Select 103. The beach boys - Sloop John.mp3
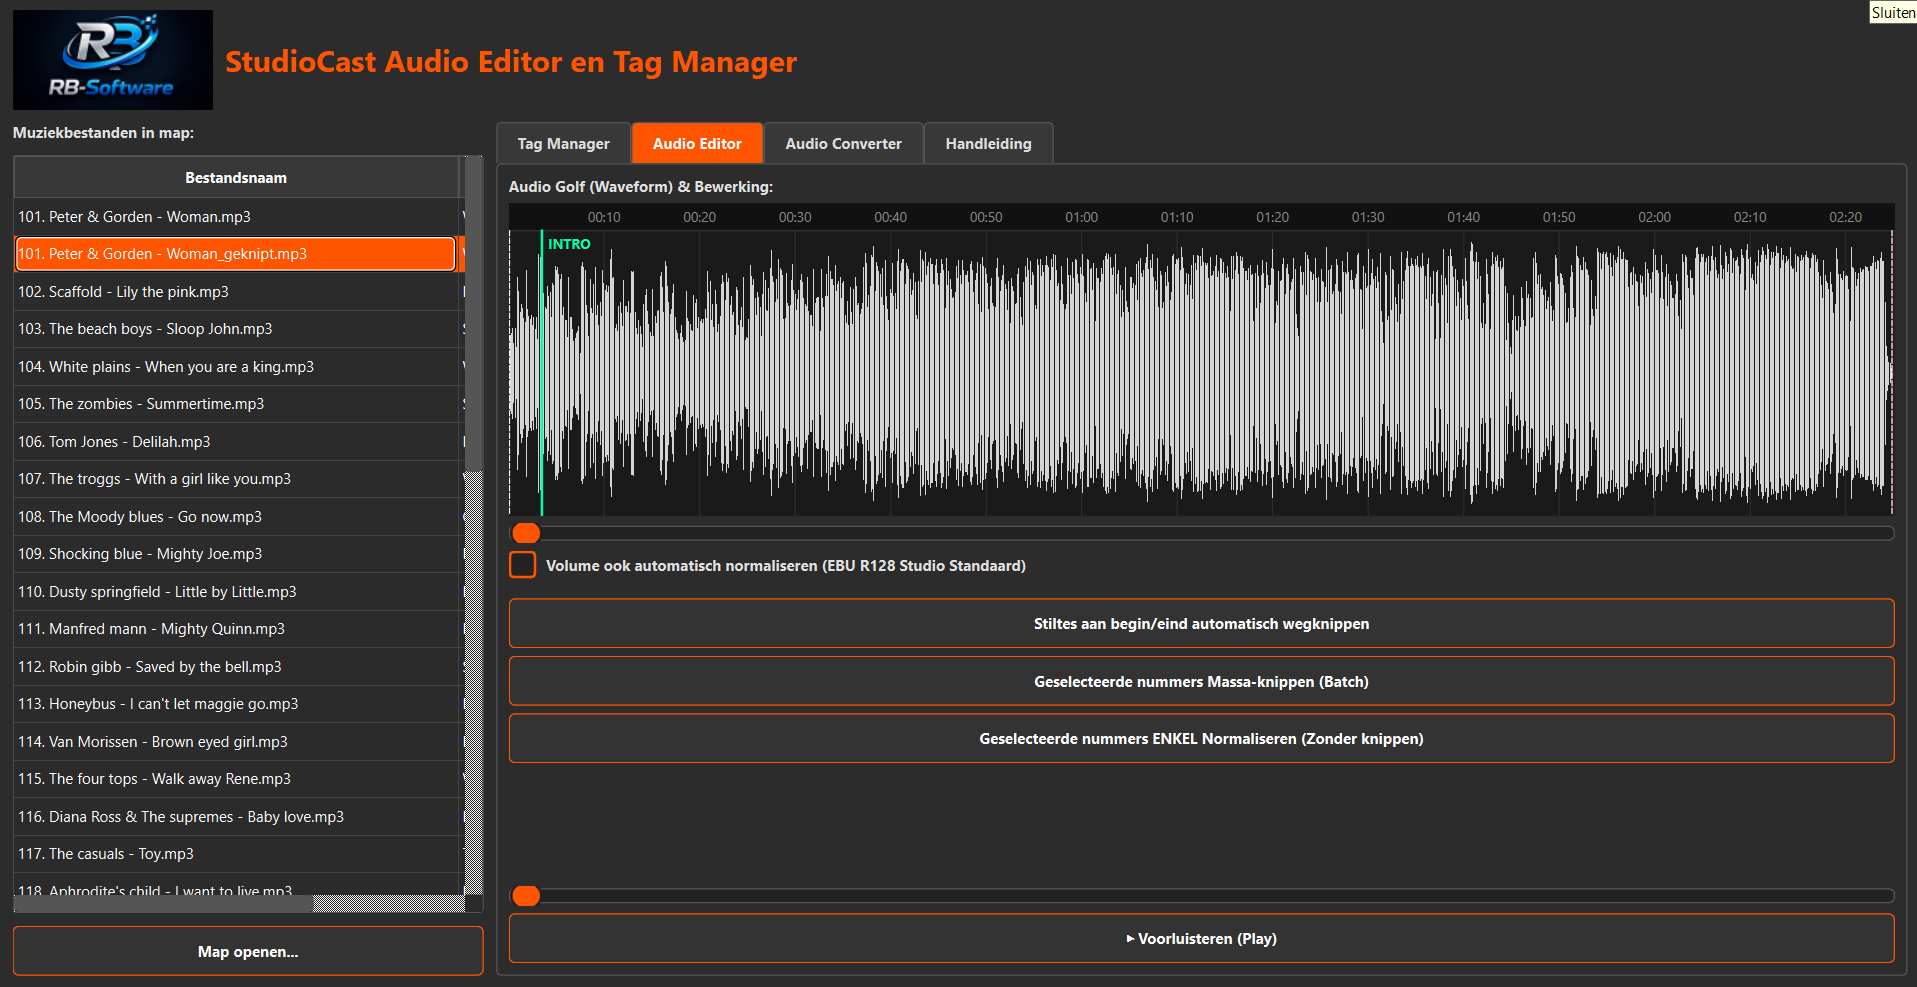 click(236, 329)
